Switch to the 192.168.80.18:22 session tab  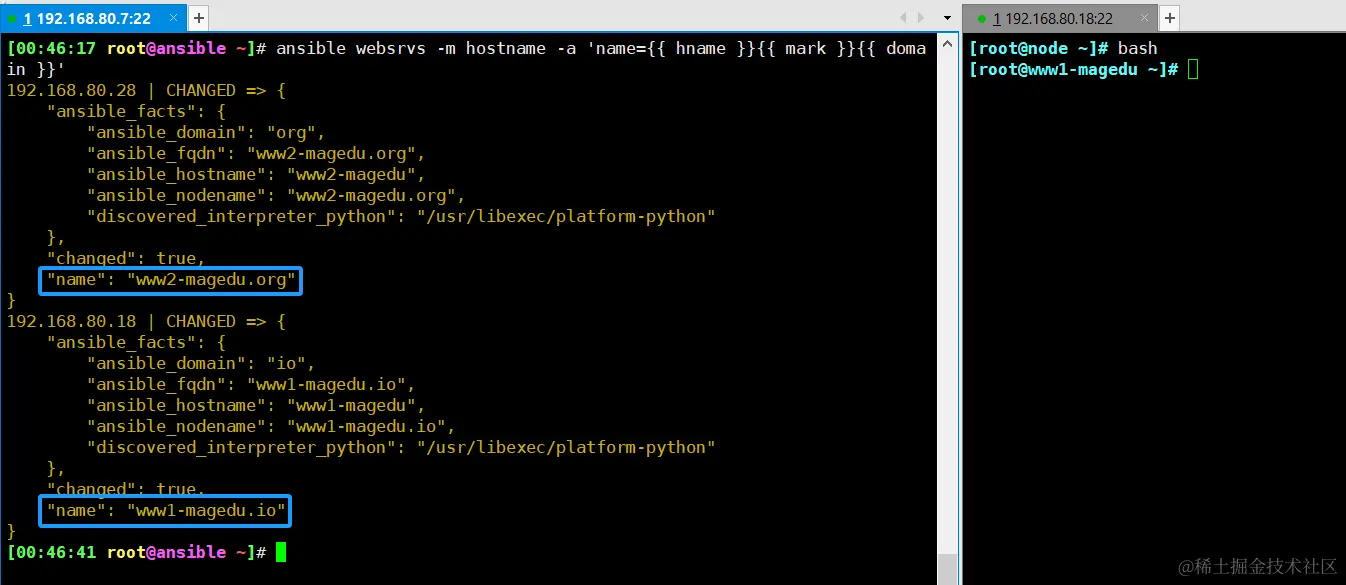[1059, 18]
